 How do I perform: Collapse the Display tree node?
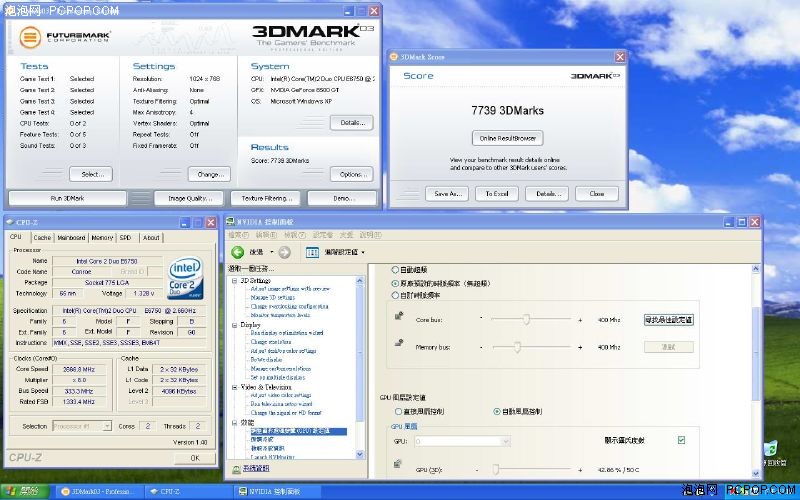coord(235,325)
